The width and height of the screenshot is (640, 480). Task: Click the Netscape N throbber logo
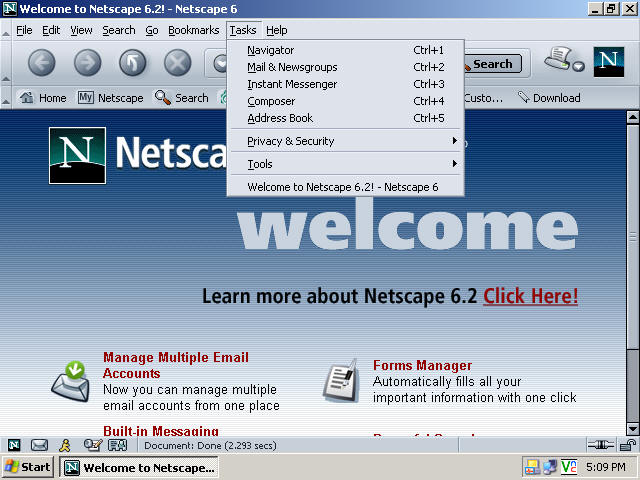click(x=609, y=62)
